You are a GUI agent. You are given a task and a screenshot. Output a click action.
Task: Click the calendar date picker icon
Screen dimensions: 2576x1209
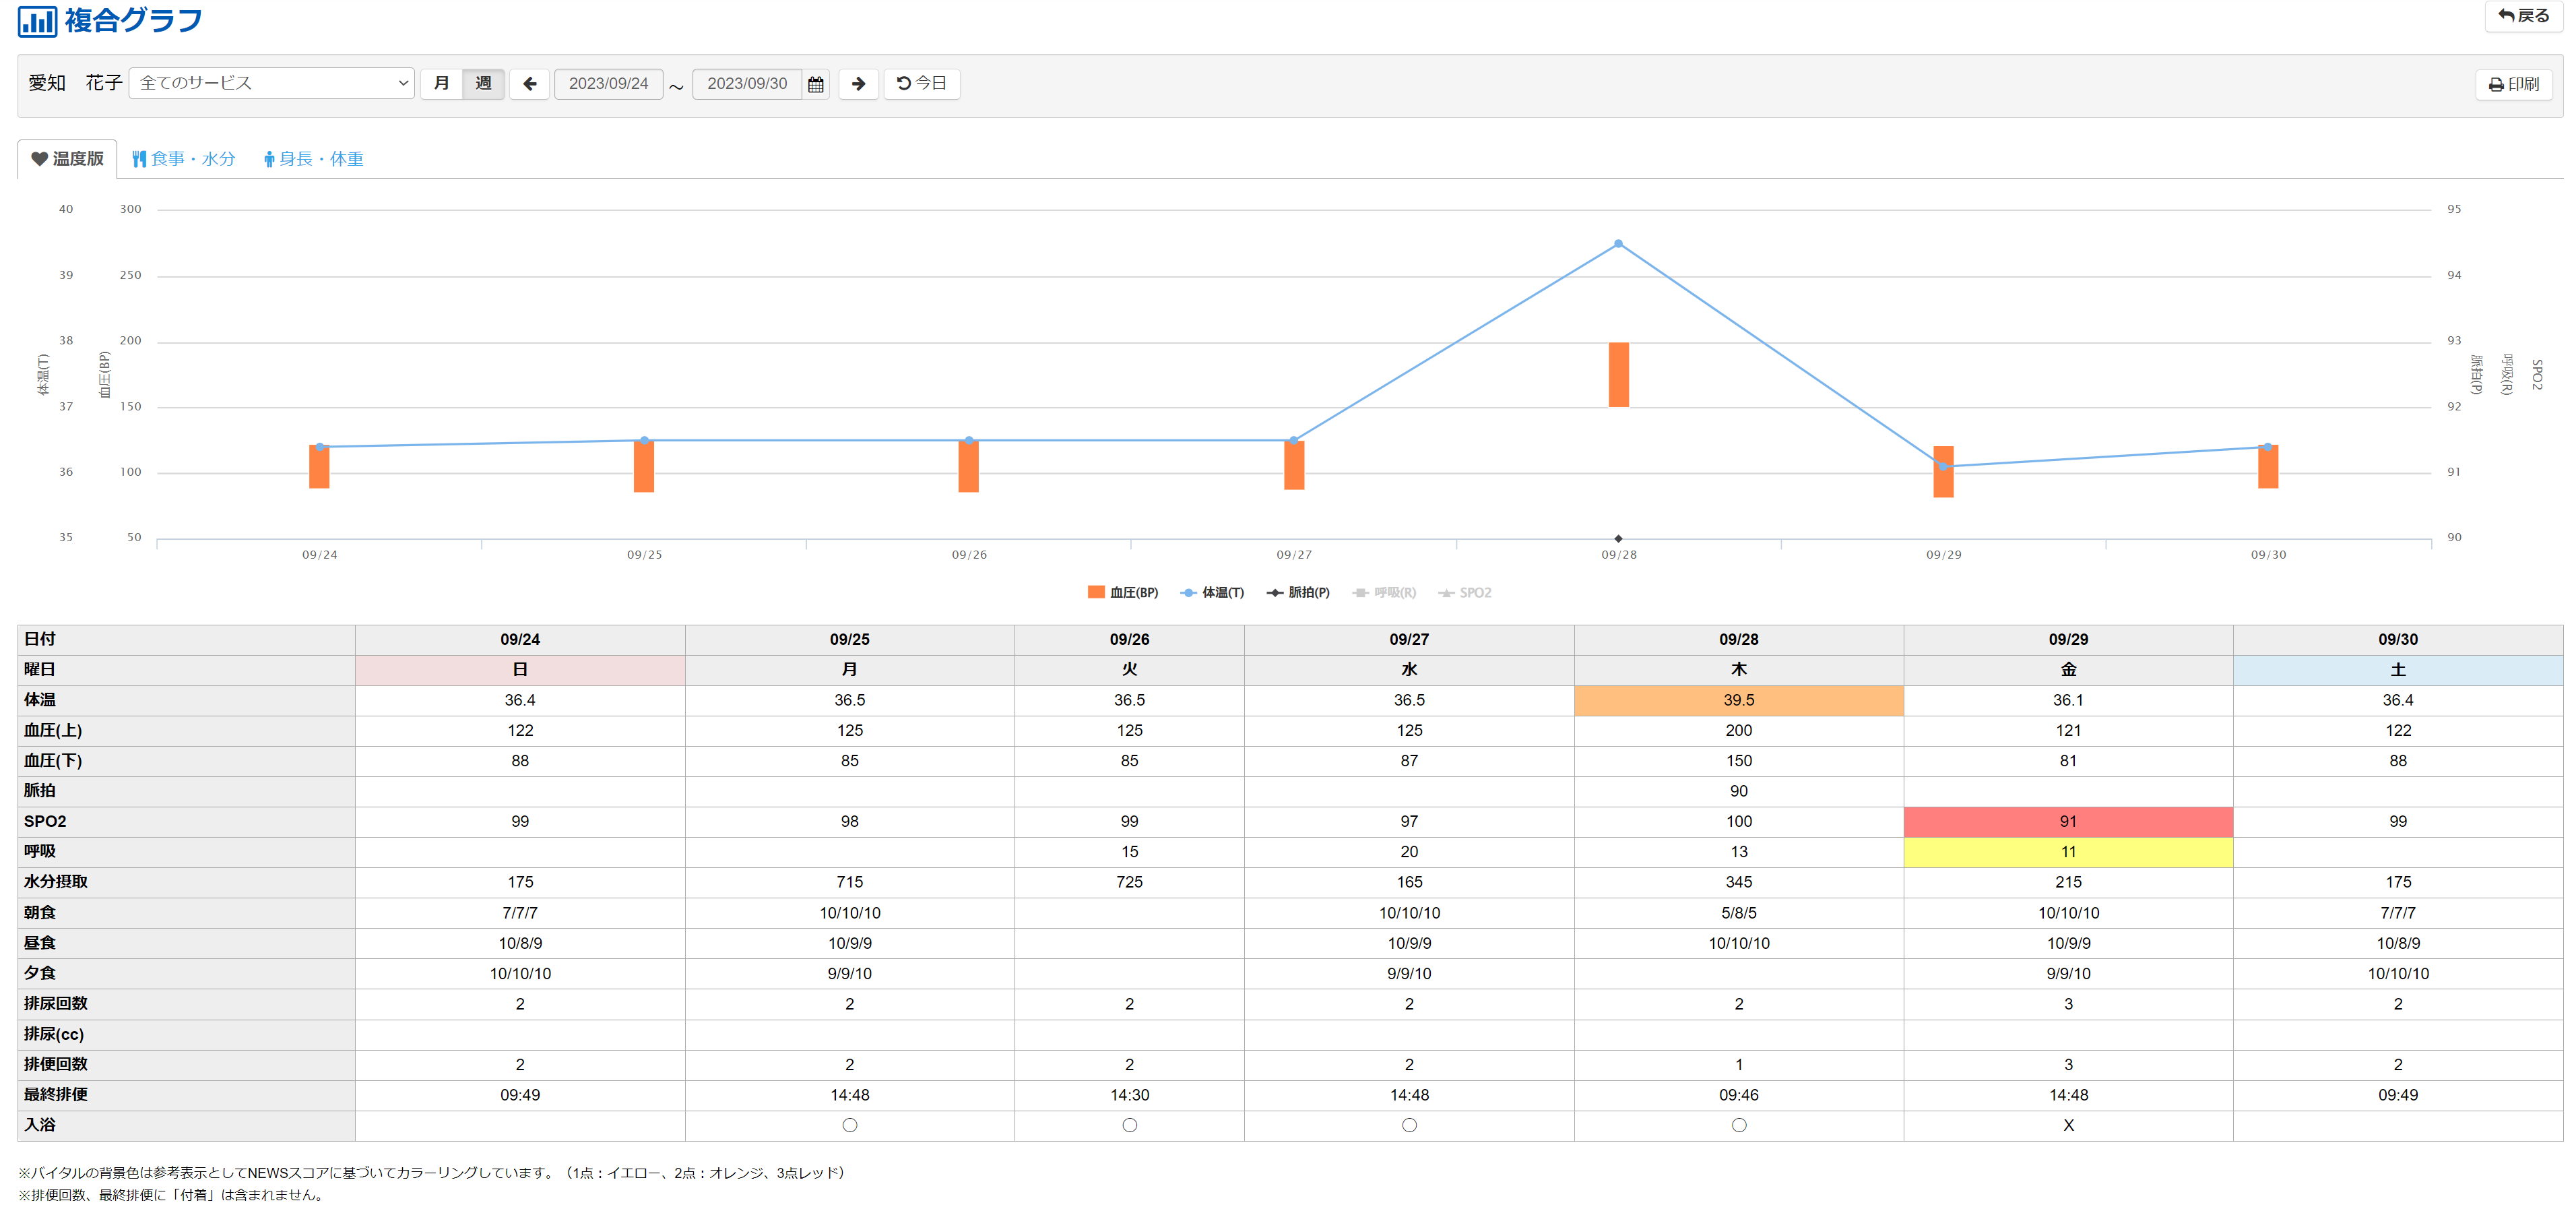815,84
